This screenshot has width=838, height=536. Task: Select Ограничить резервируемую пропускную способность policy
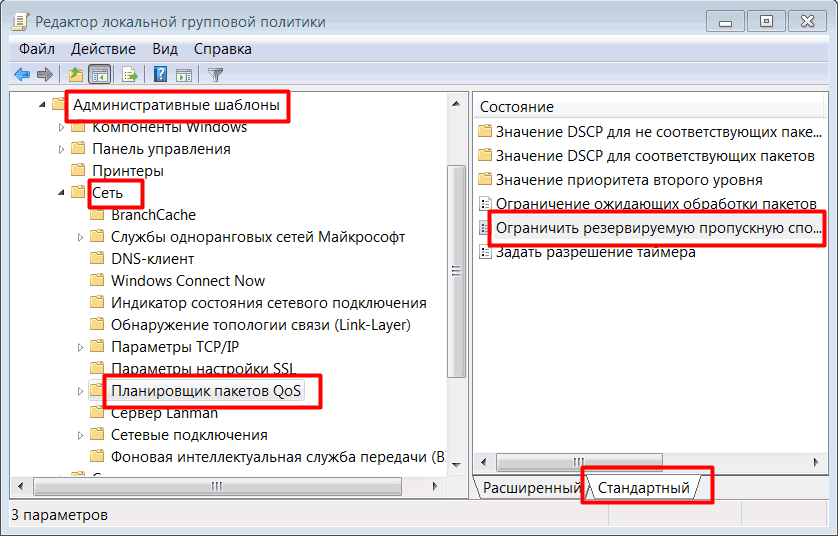658,229
